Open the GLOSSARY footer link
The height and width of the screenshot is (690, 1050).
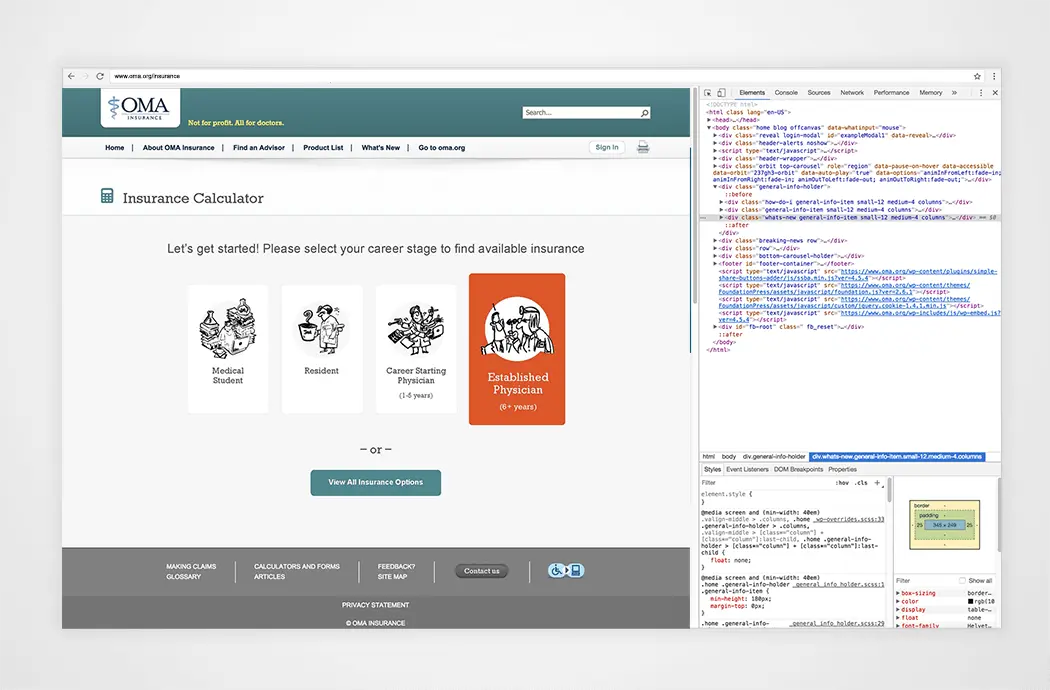[183, 577]
